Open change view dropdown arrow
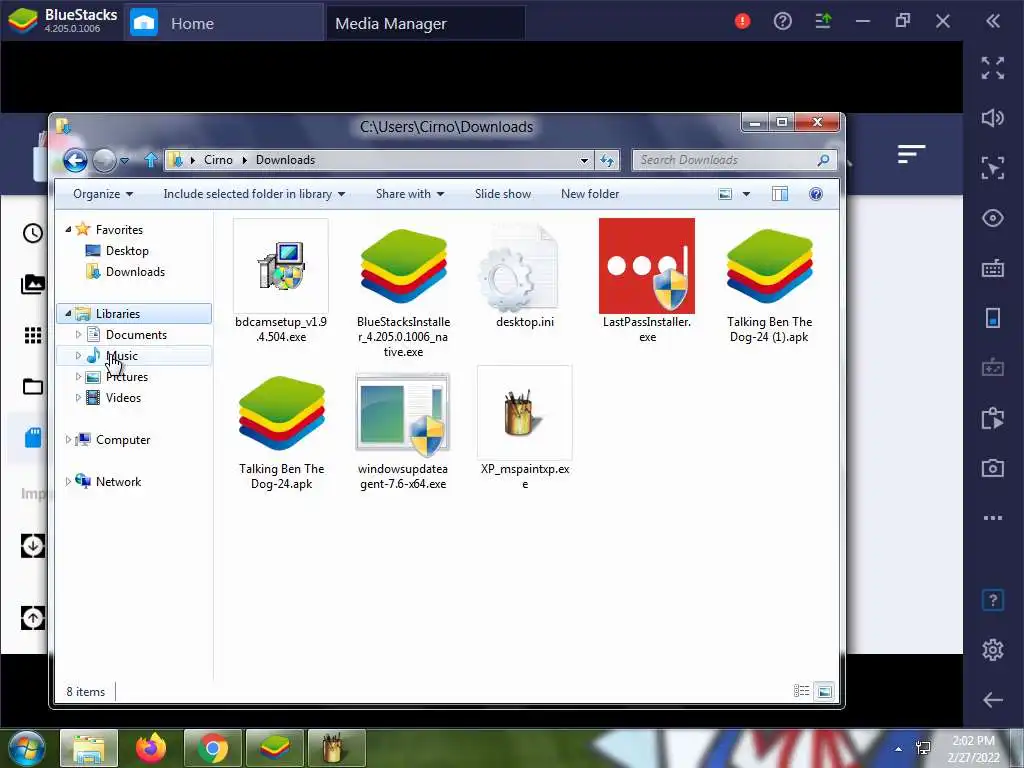Image resolution: width=1024 pixels, height=768 pixels. click(x=746, y=194)
